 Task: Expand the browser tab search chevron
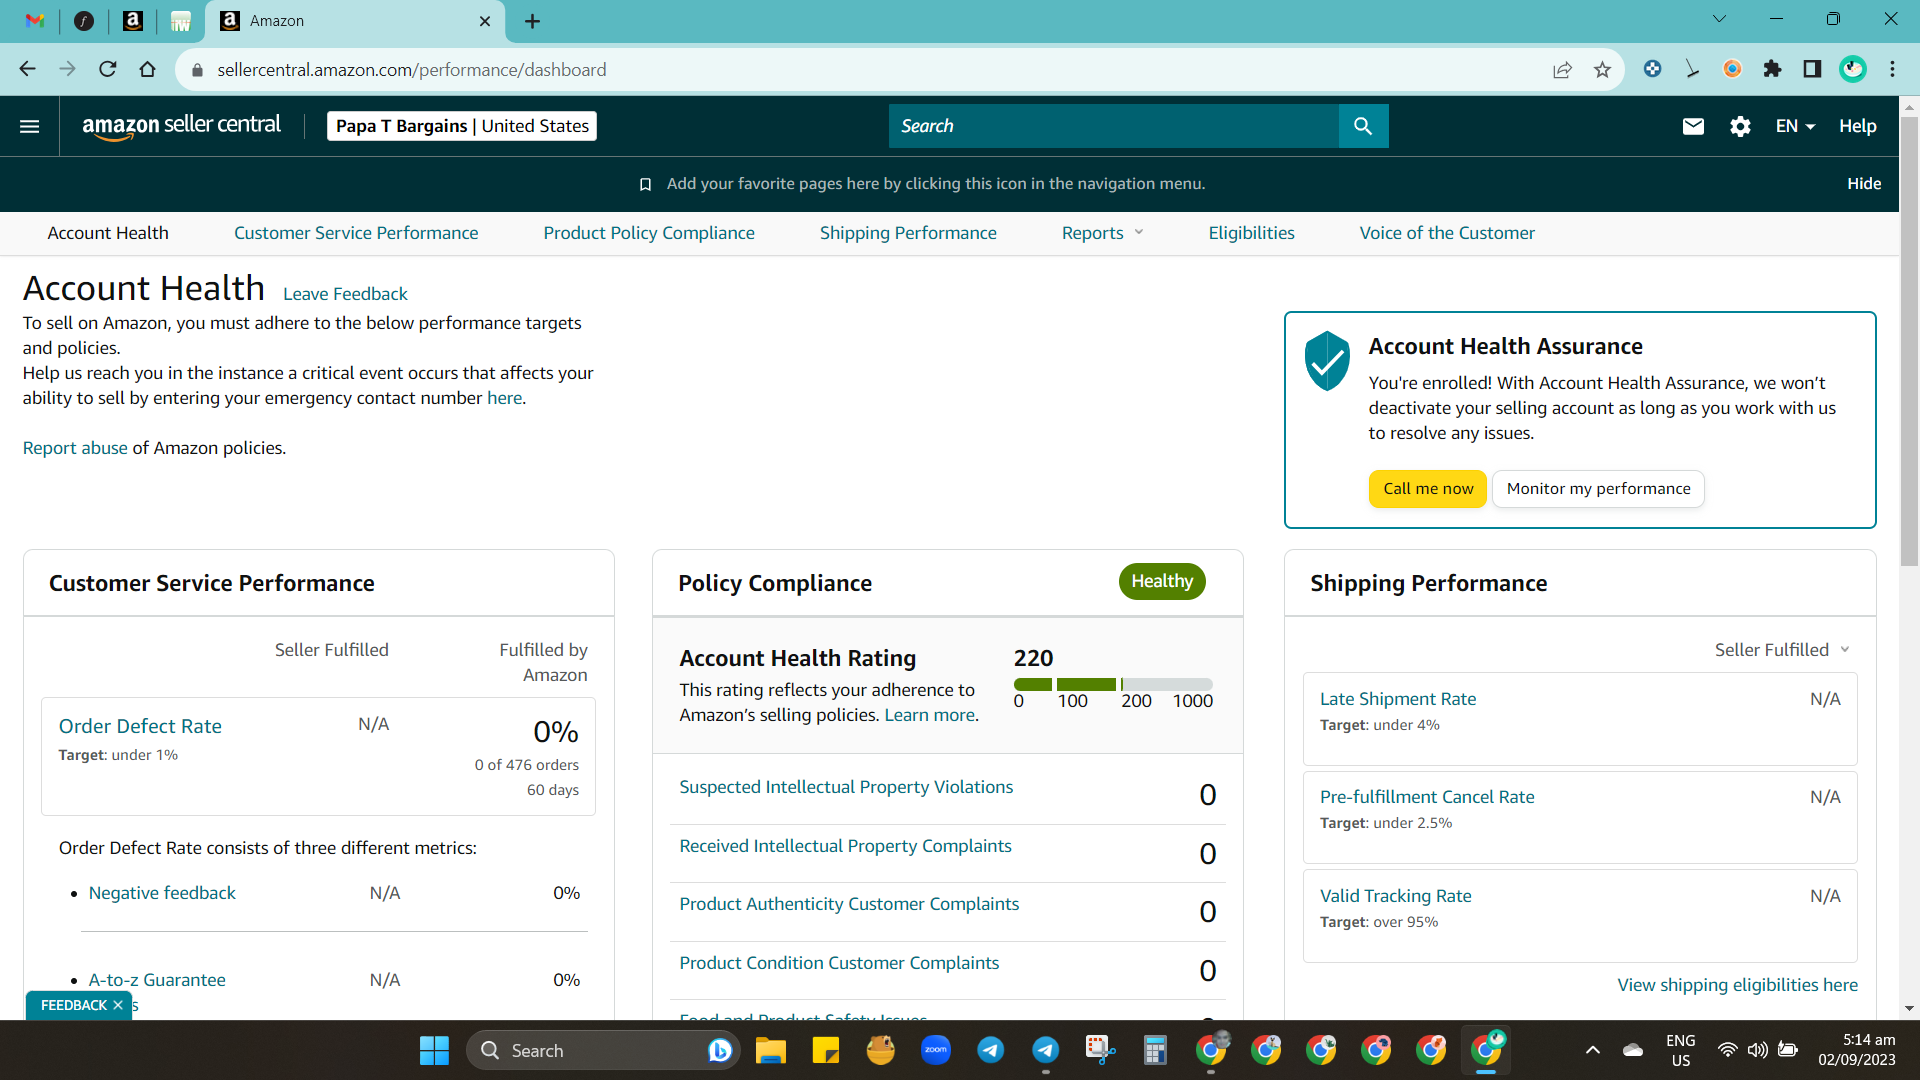point(1719,19)
